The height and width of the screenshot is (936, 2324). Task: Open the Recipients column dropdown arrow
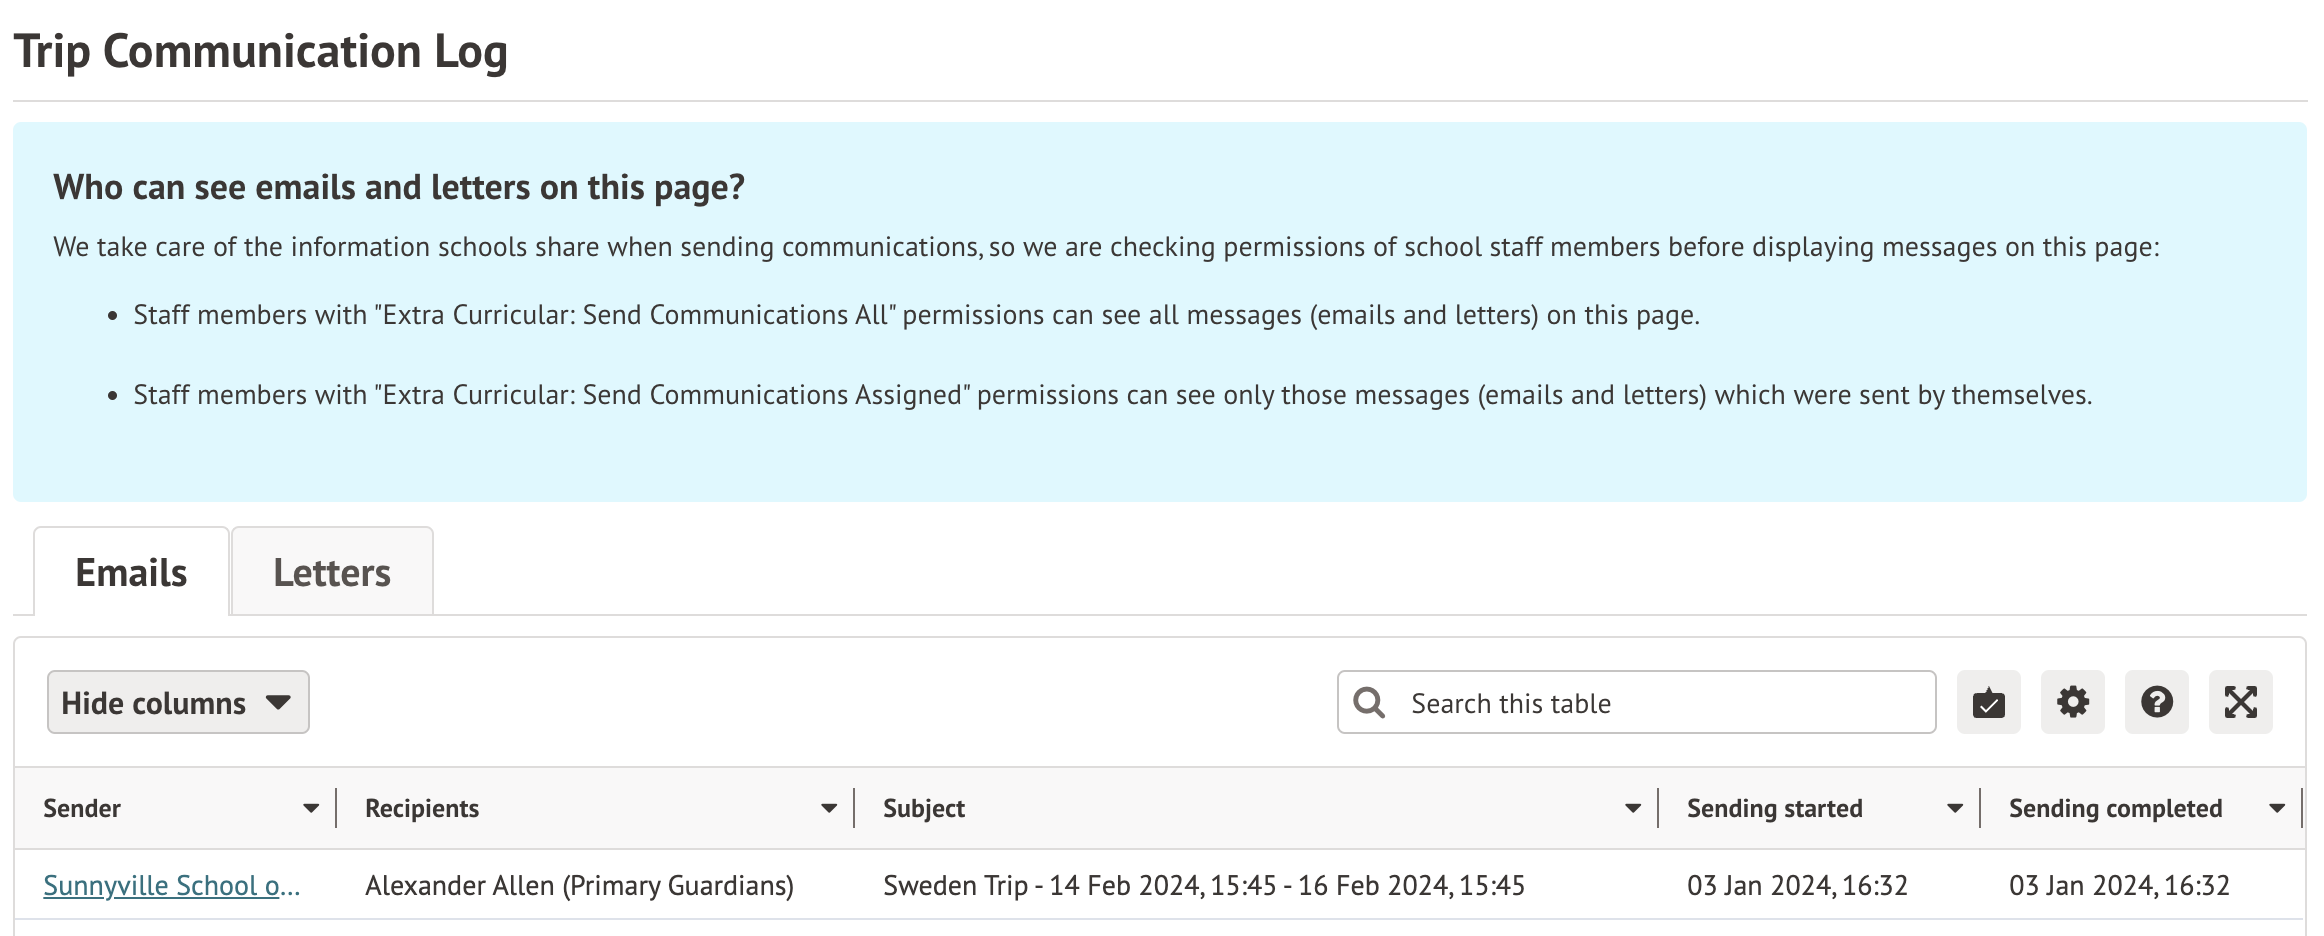829,809
